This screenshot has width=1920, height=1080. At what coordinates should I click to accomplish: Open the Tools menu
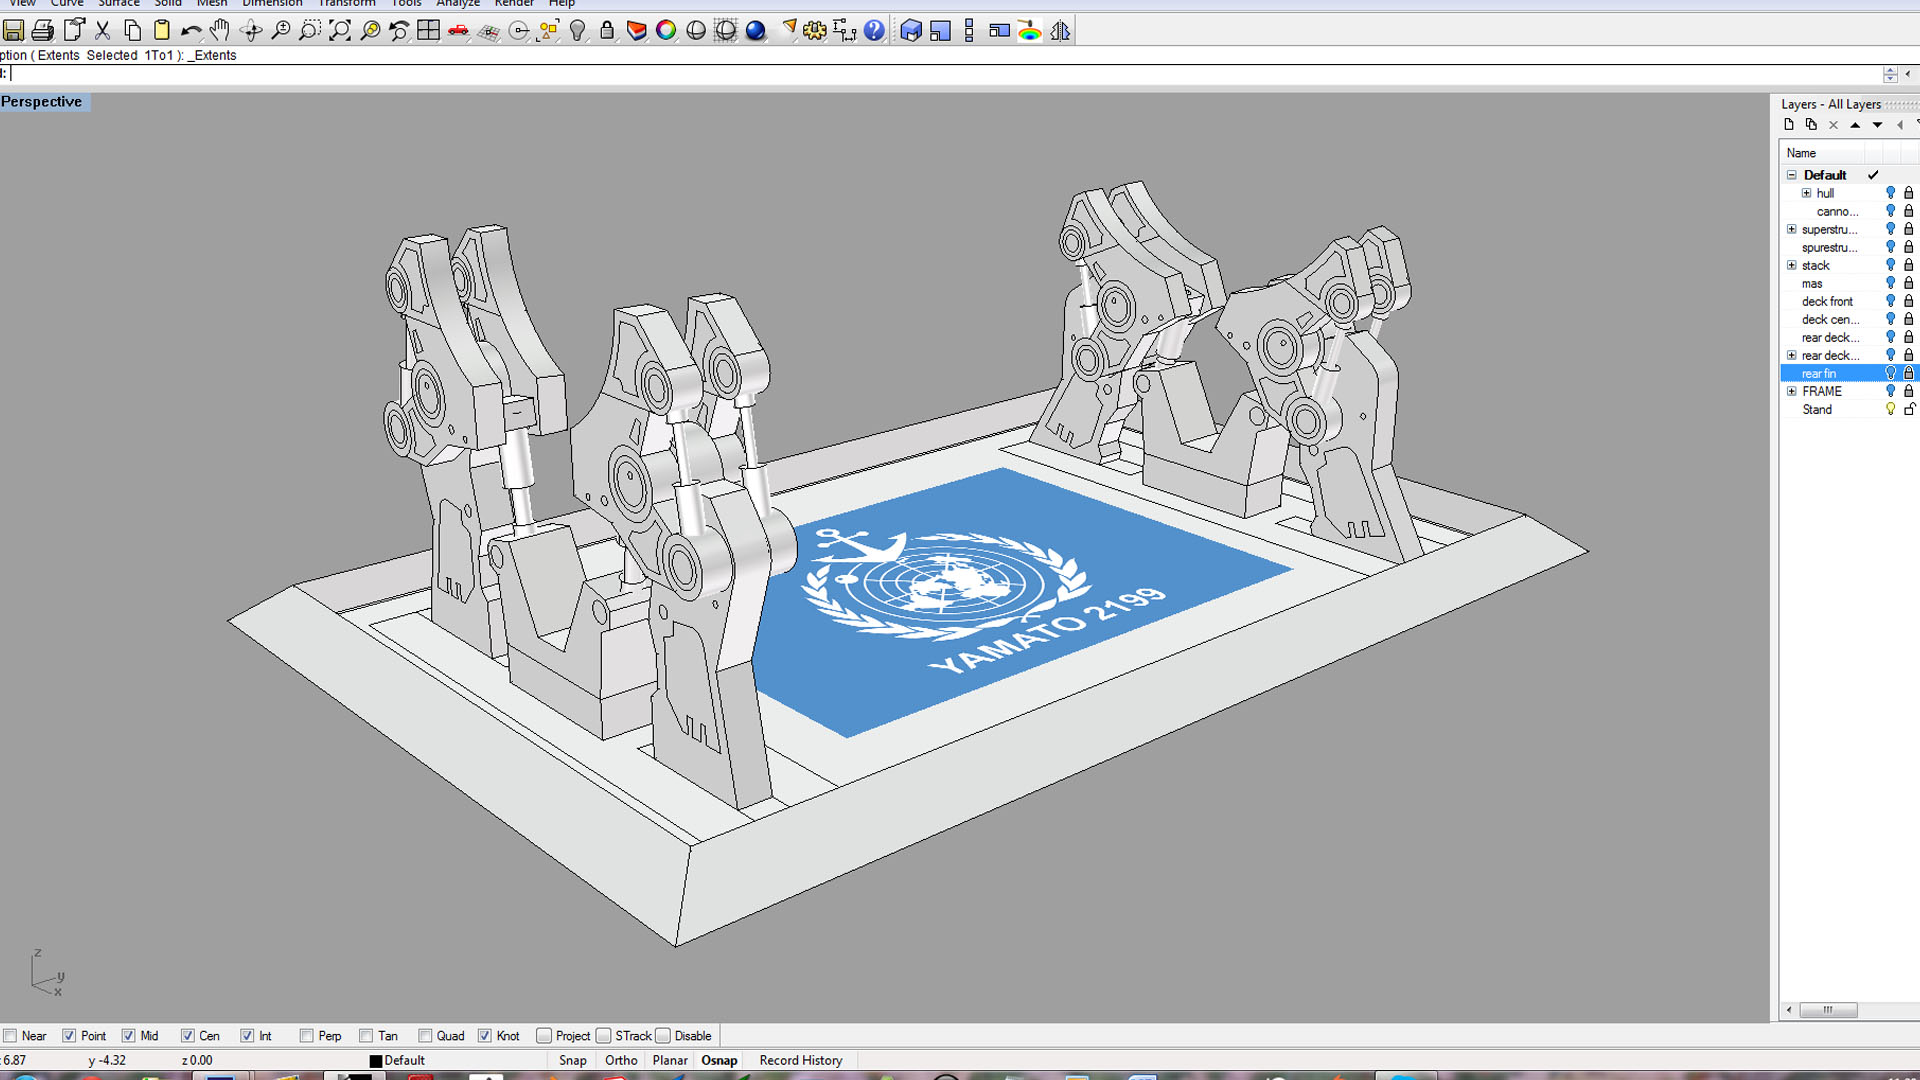click(x=406, y=4)
